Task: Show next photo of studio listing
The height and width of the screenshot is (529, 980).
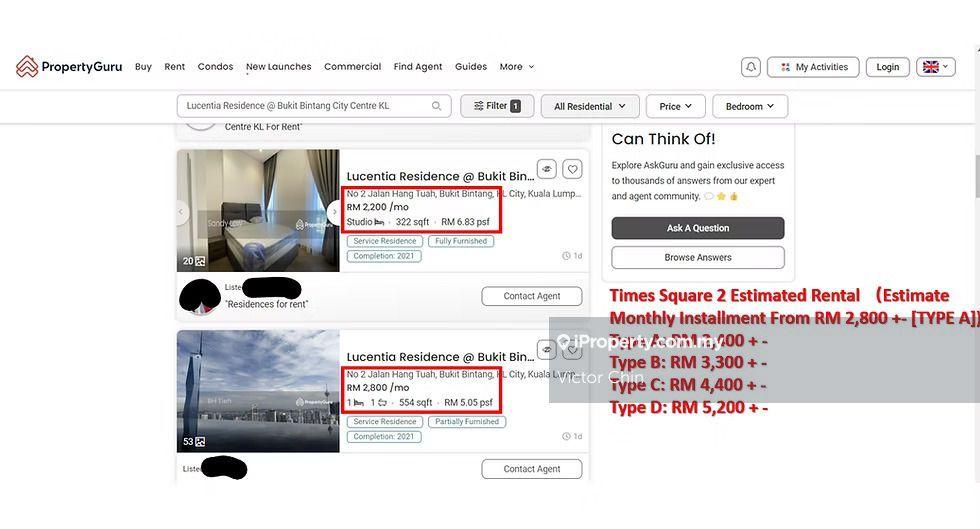Action: pos(334,211)
